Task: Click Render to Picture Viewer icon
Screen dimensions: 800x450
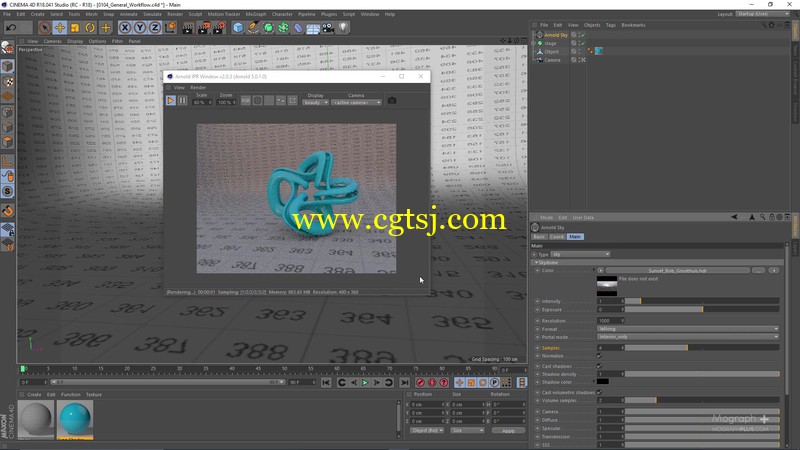Action: 203,28
